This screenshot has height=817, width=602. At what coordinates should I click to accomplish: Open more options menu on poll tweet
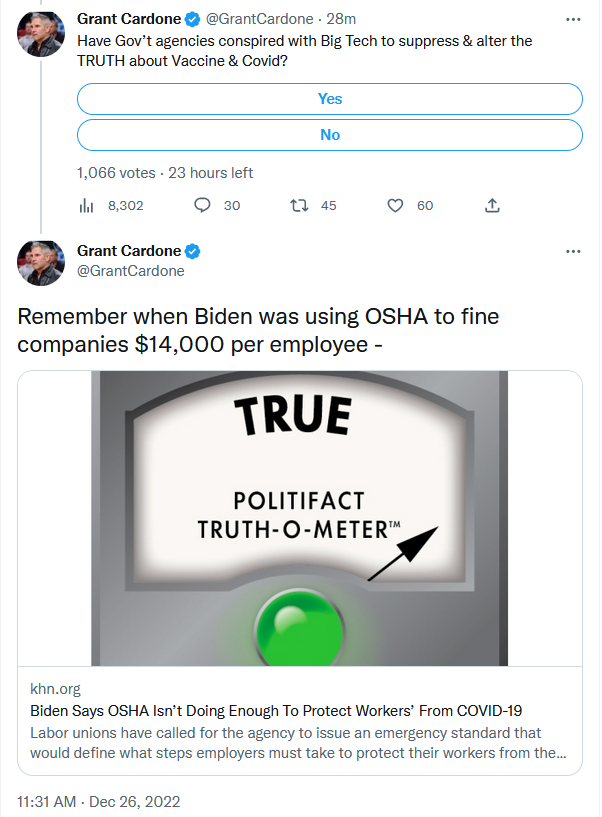tap(572, 20)
